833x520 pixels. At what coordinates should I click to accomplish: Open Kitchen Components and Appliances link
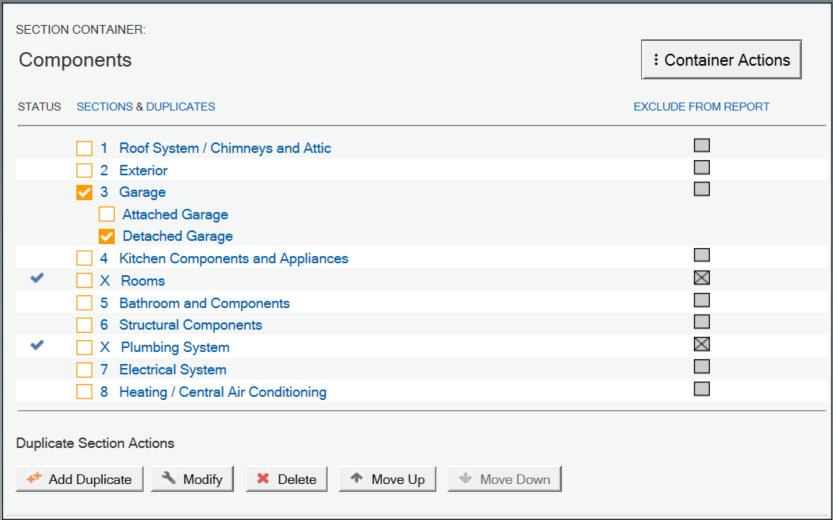234,259
